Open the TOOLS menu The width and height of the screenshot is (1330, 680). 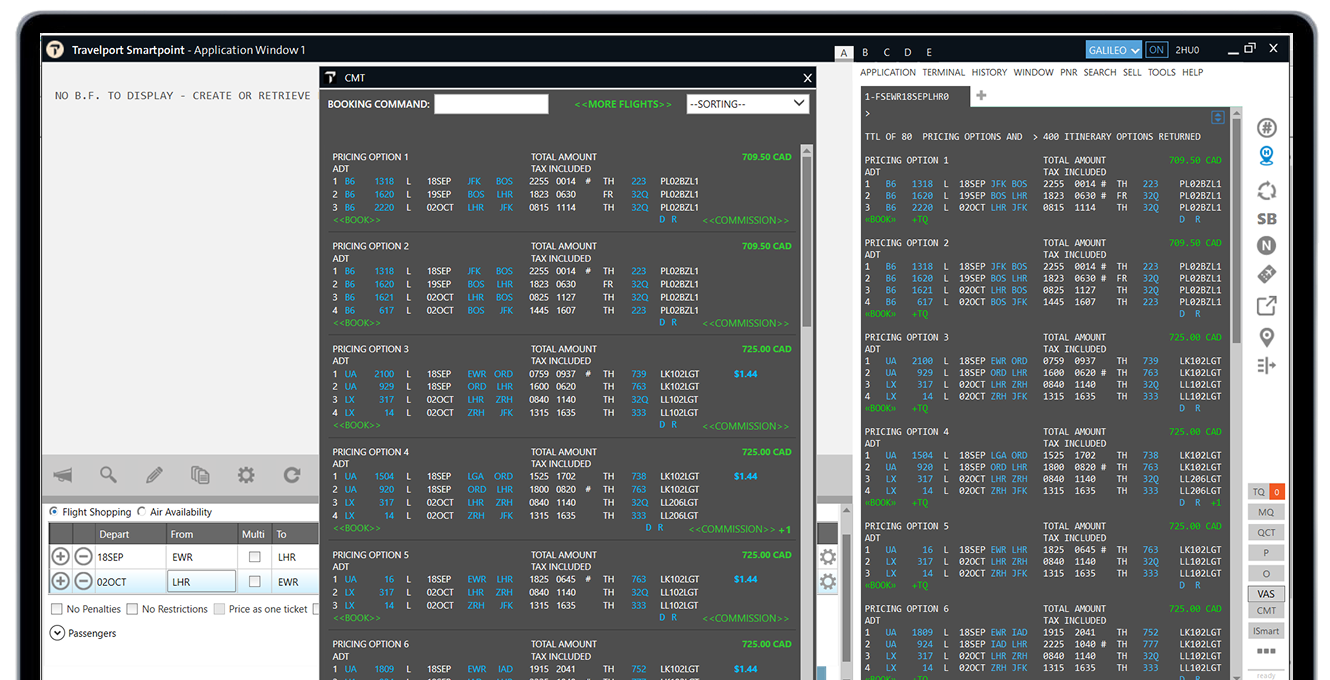point(1161,72)
